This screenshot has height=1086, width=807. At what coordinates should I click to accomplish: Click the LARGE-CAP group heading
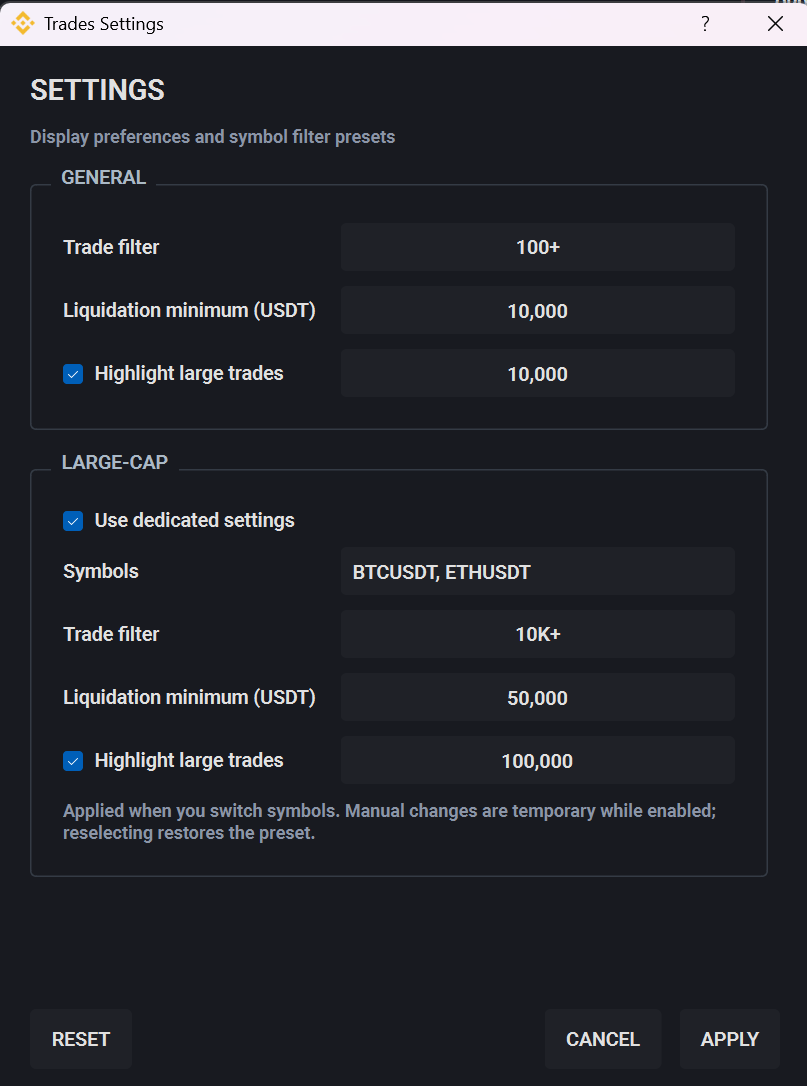(x=115, y=462)
